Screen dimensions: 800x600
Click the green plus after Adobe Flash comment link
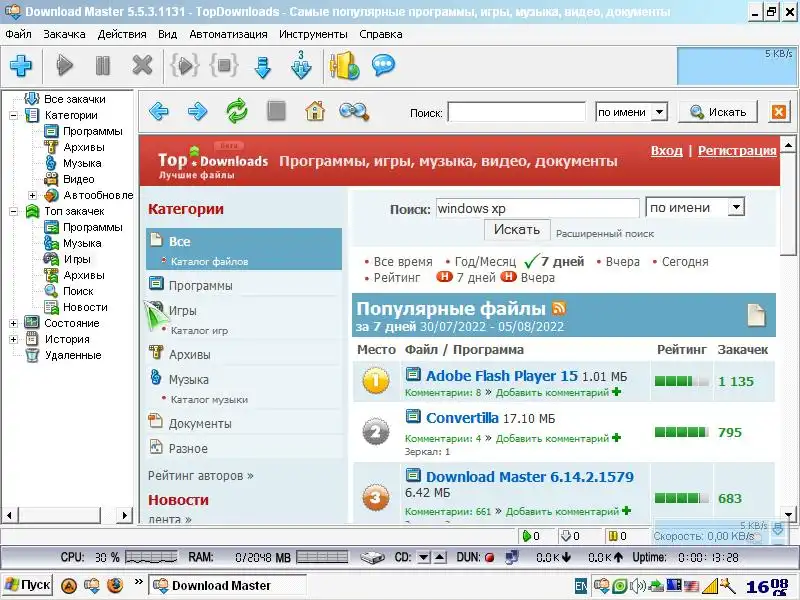tap(616, 392)
